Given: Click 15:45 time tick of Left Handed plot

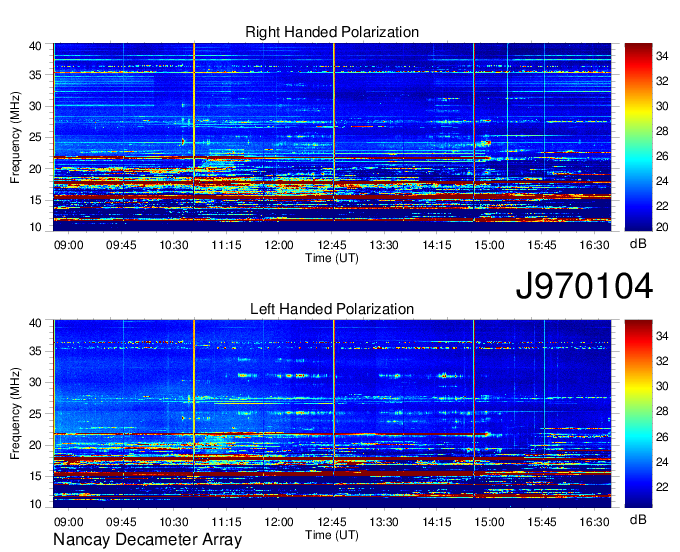Looking at the screenshot, I should click(542, 522).
